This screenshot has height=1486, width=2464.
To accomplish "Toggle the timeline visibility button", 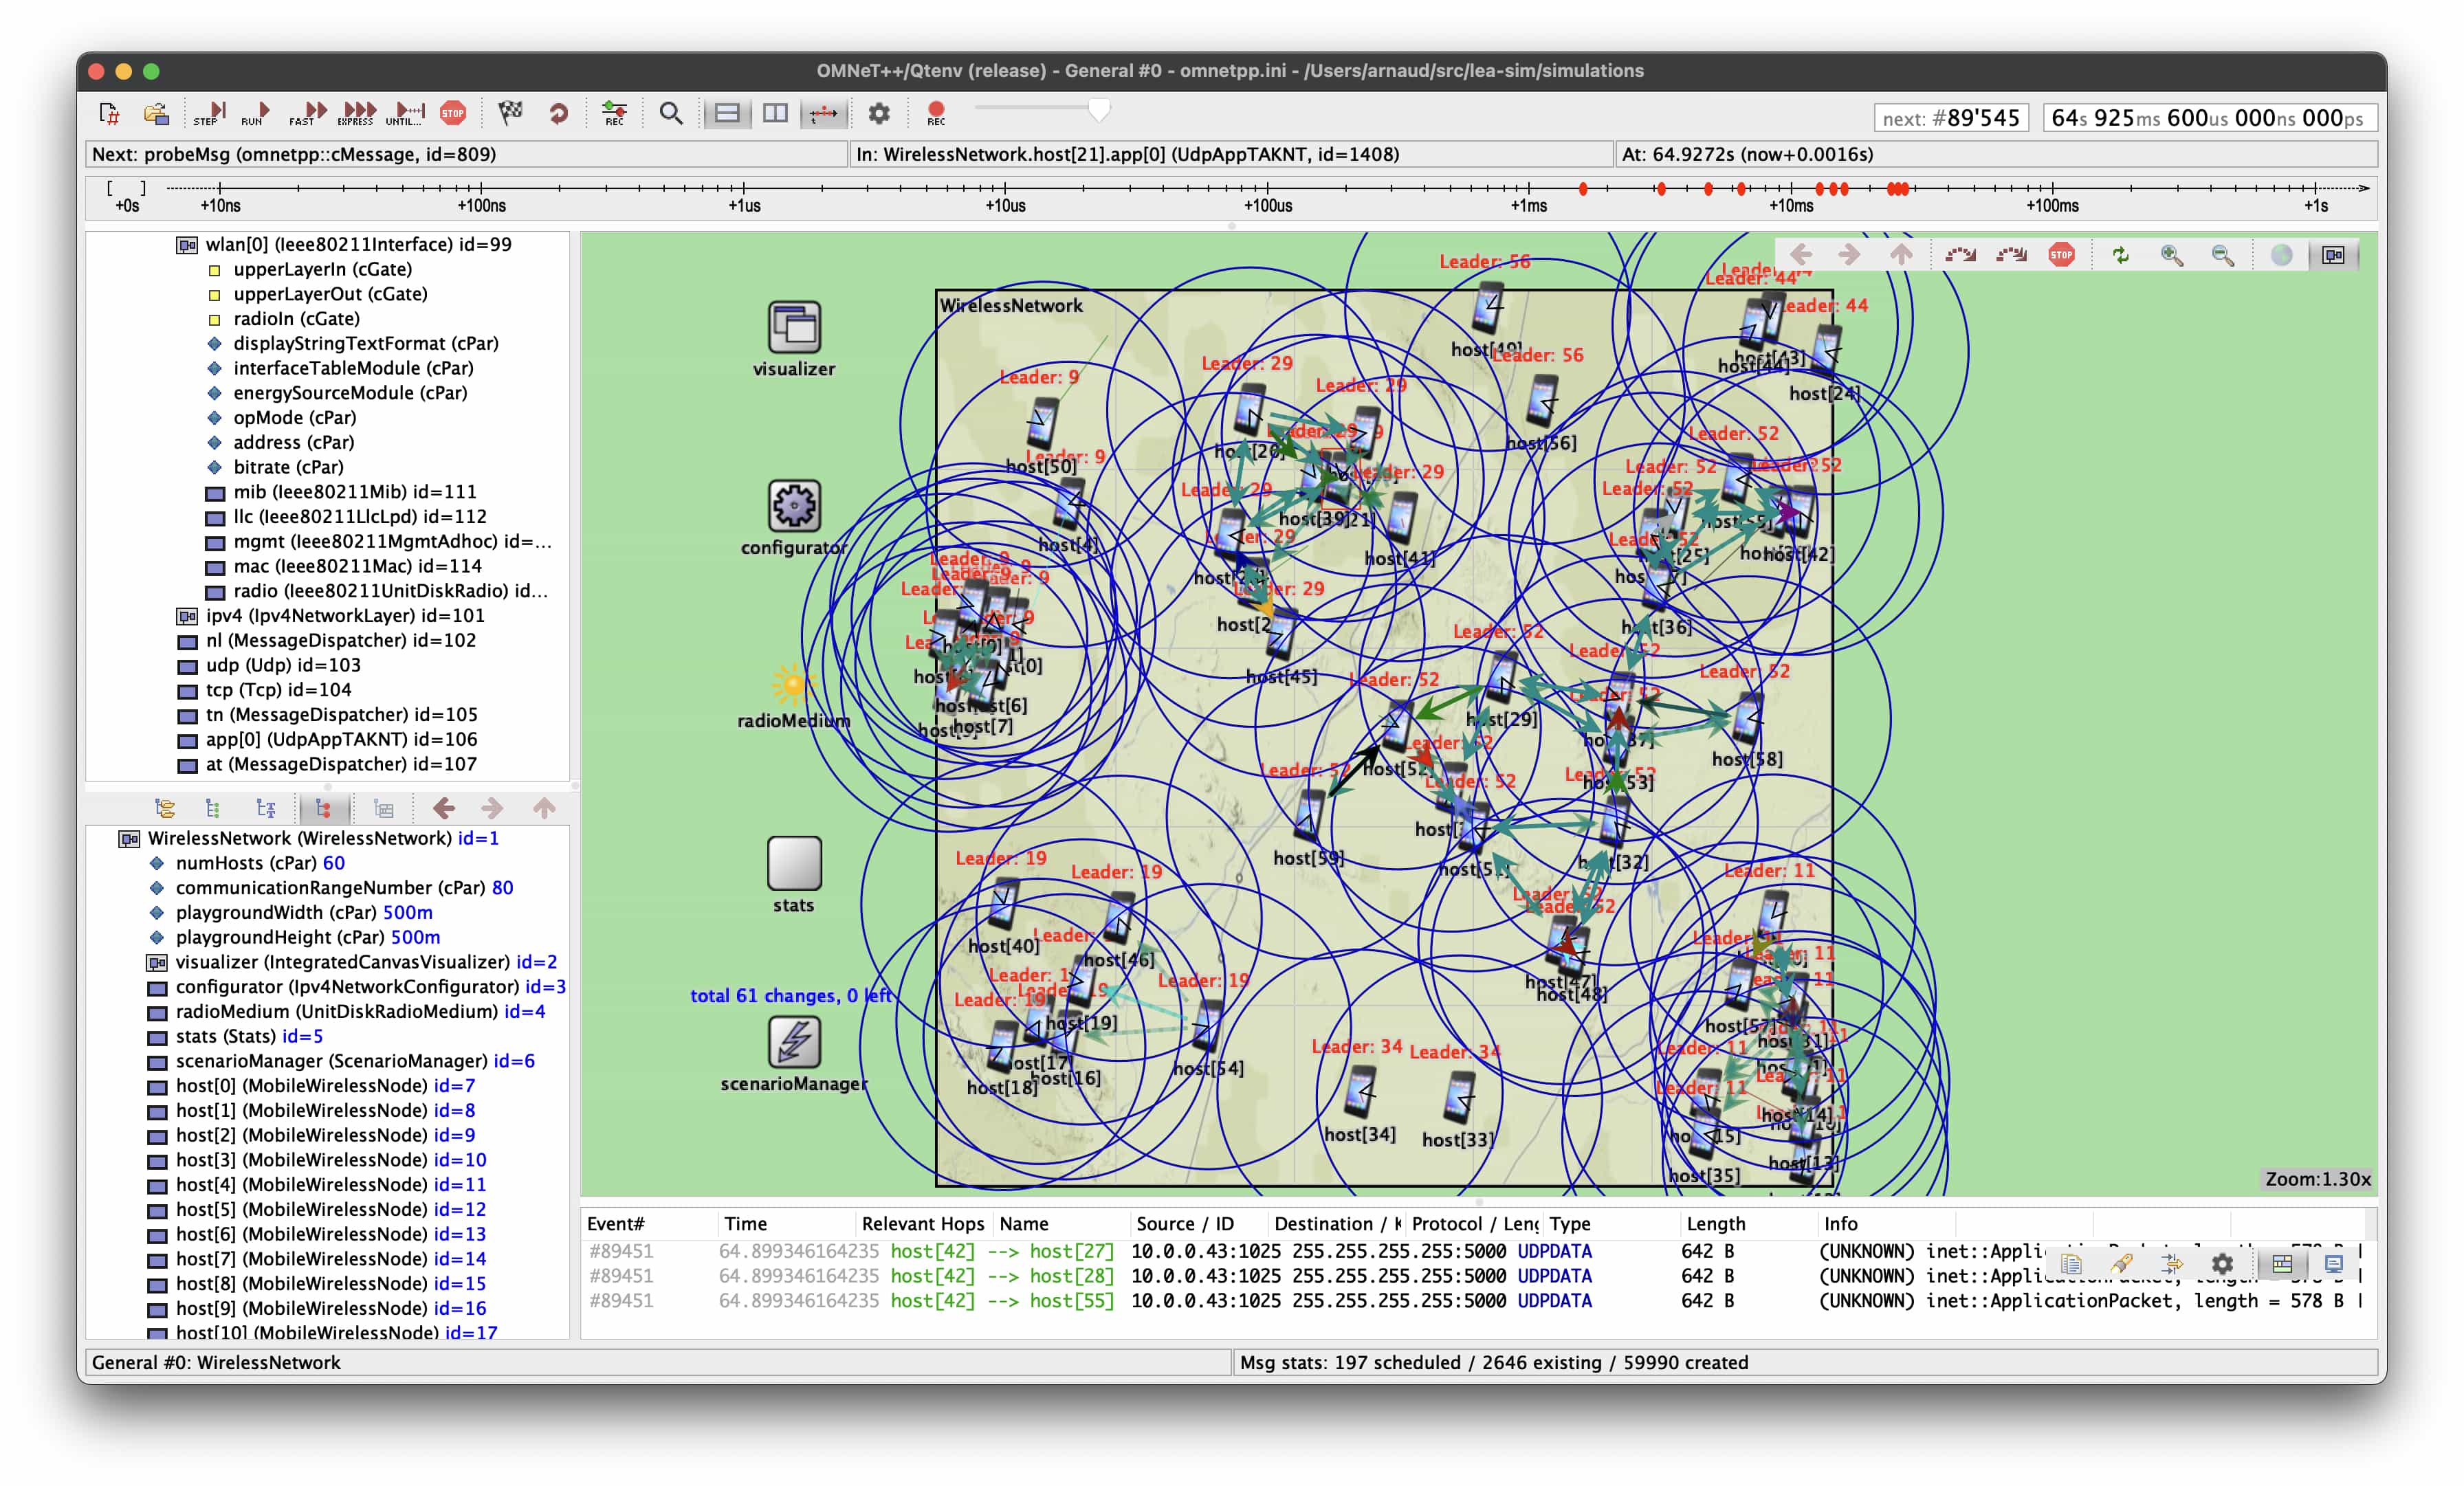I will pyautogui.click(x=824, y=114).
